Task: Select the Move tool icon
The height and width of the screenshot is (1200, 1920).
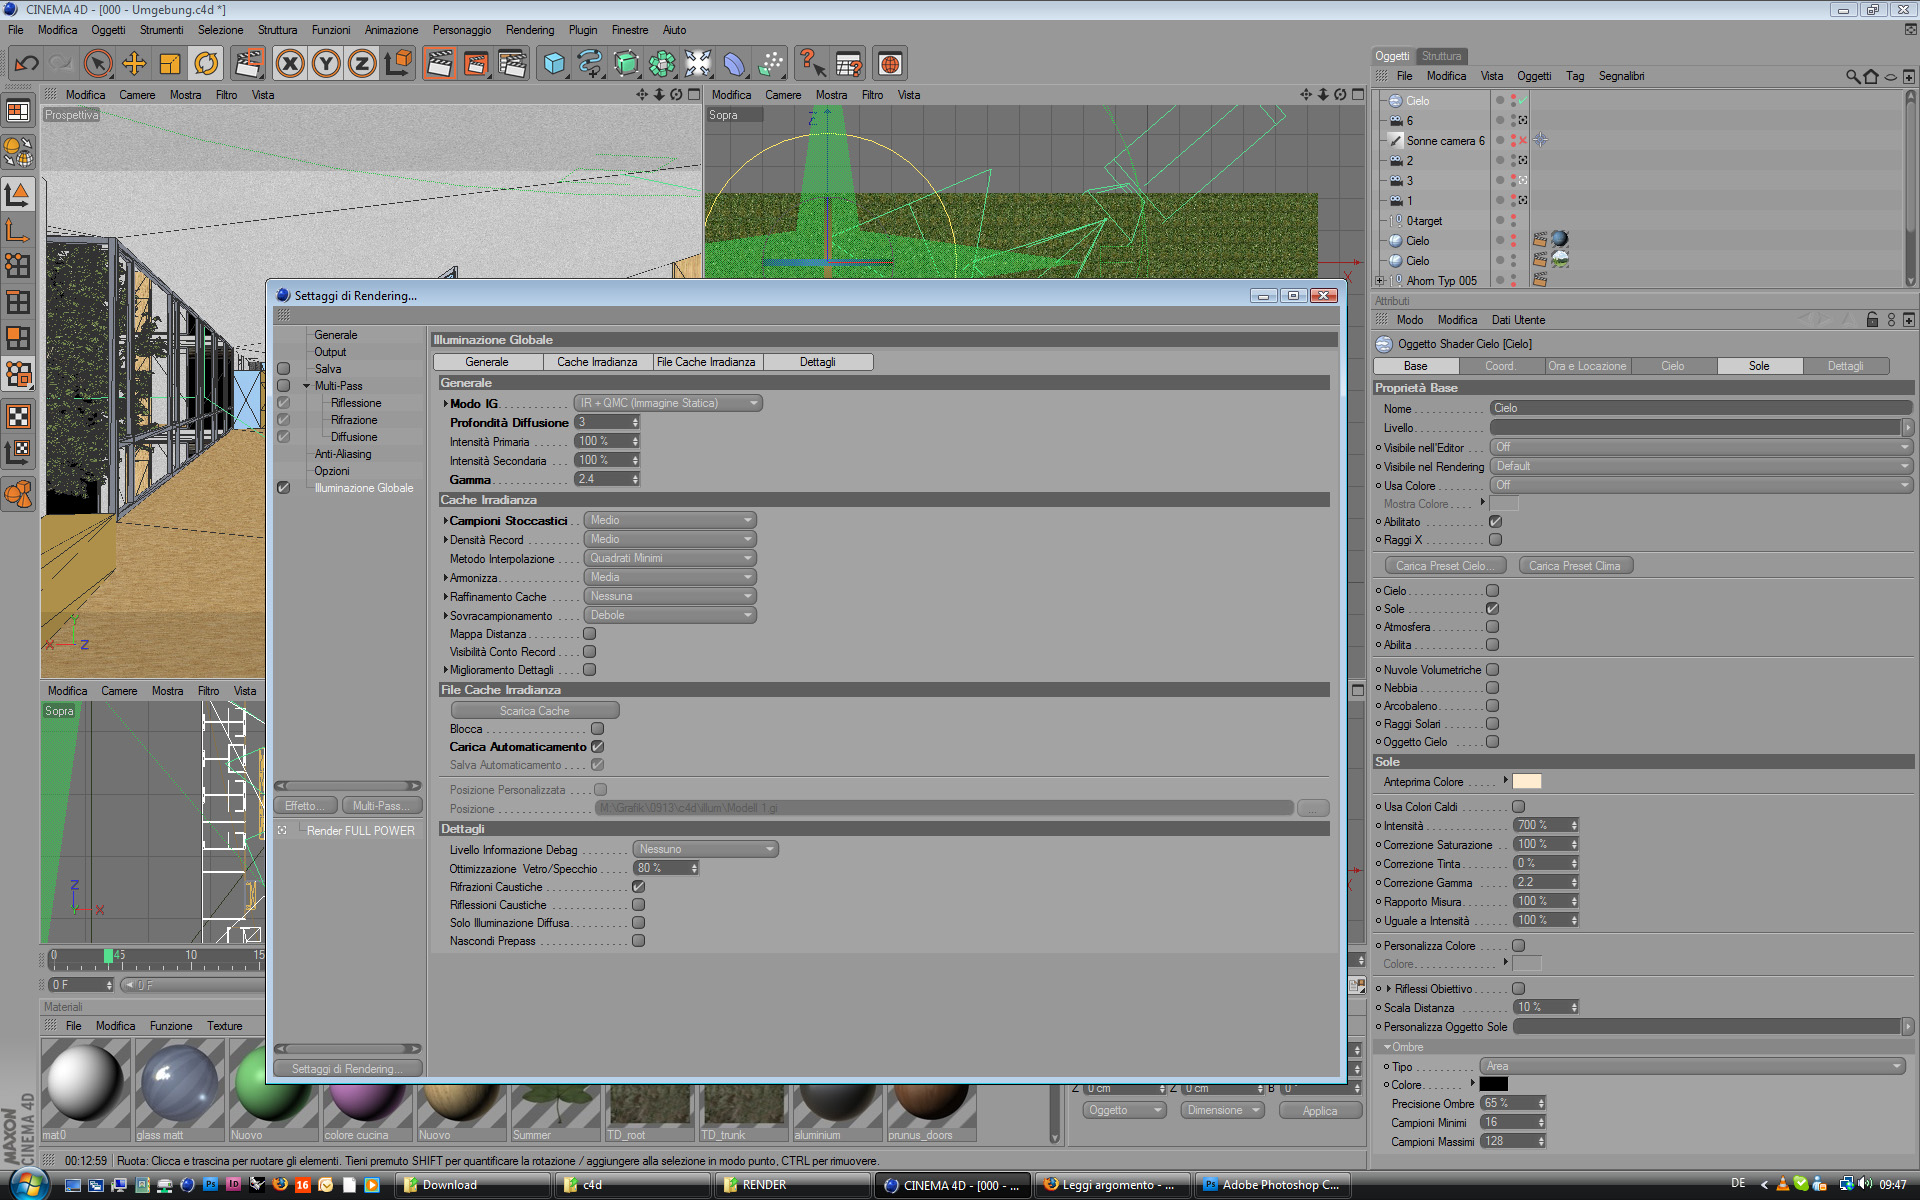Action: pyautogui.click(x=134, y=64)
